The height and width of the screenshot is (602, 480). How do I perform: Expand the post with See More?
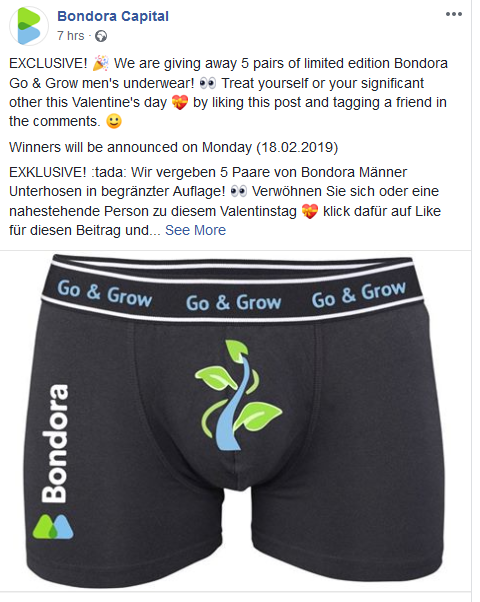click(195, 230)
